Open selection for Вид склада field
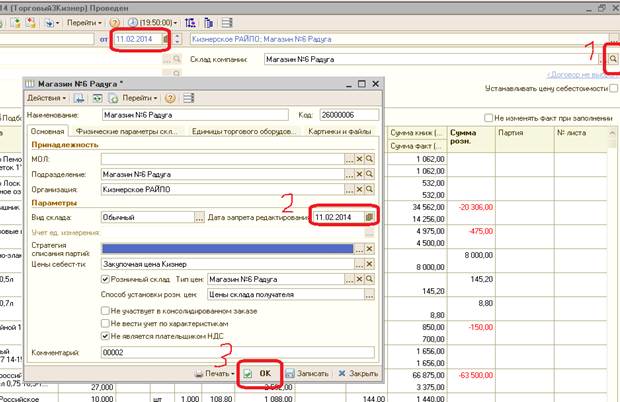 (199, 217)
